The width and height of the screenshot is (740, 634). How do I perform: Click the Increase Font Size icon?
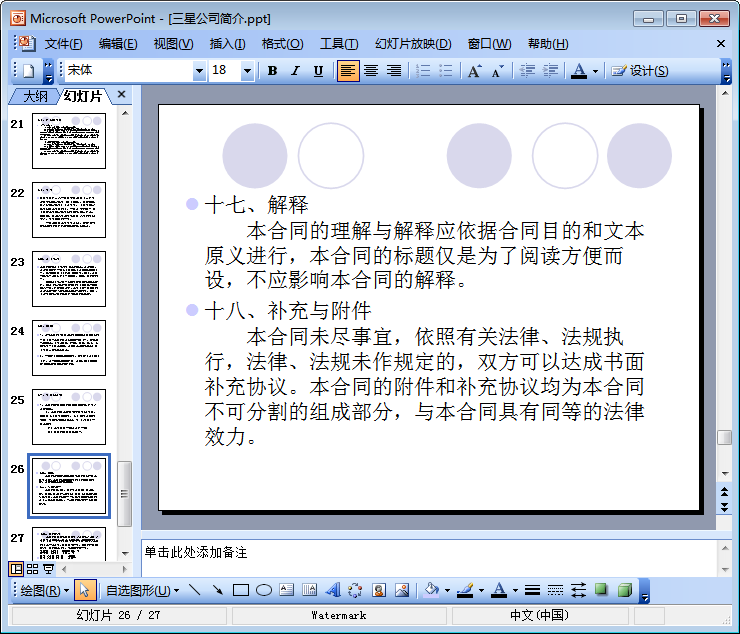[474, 71]
